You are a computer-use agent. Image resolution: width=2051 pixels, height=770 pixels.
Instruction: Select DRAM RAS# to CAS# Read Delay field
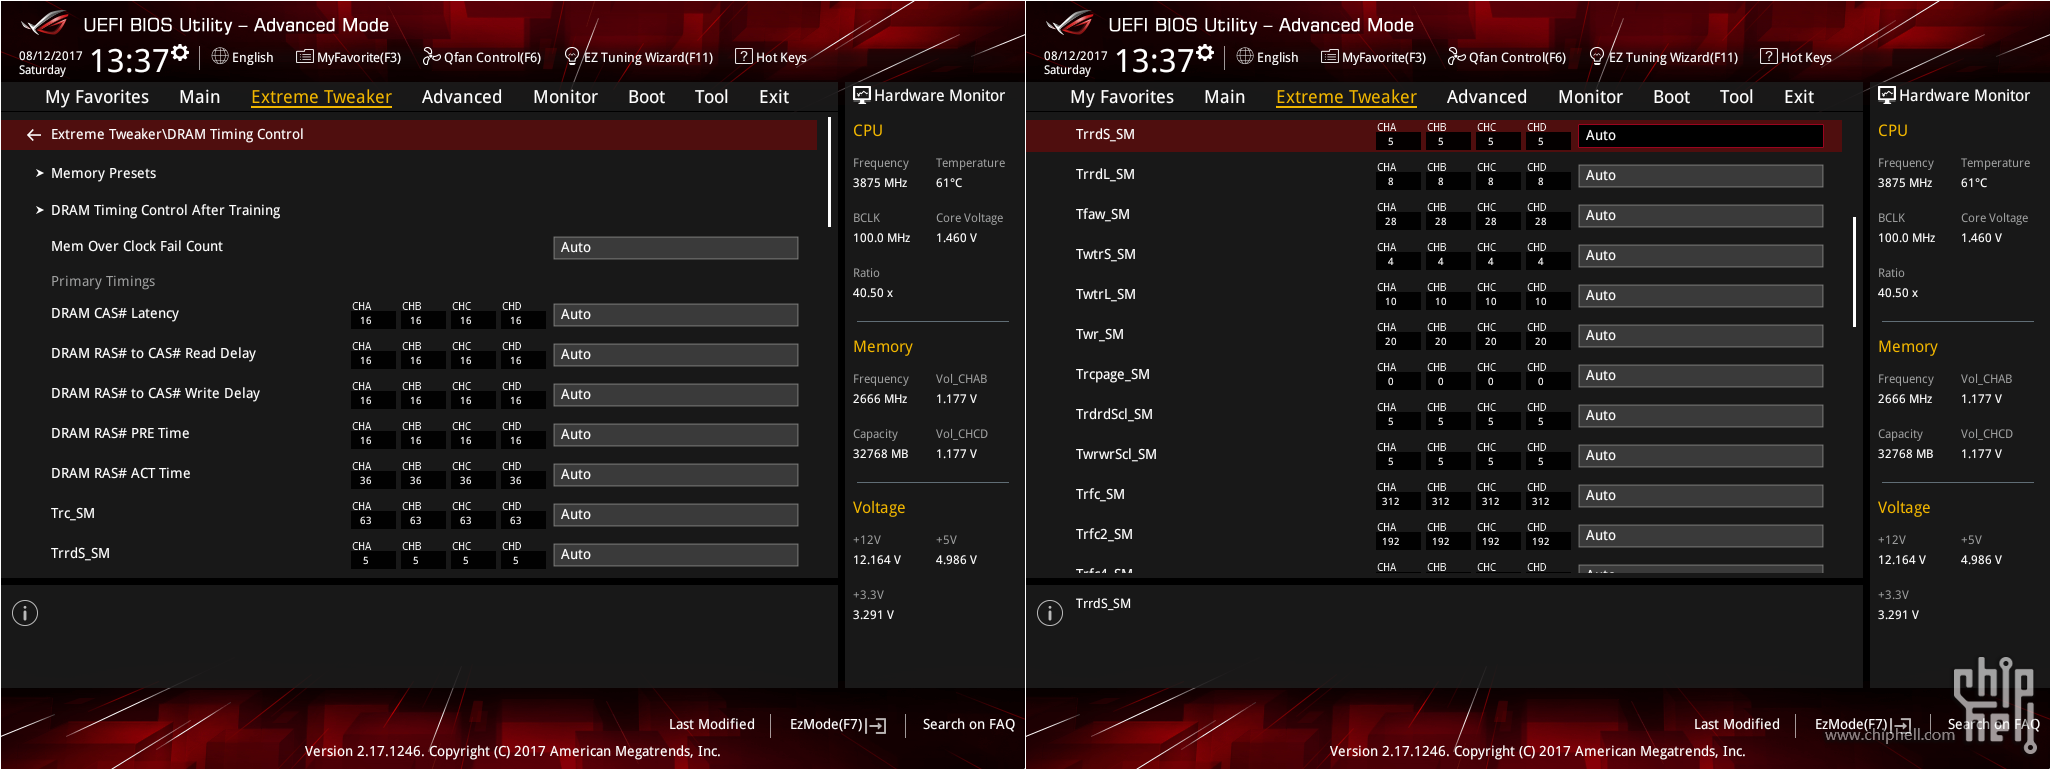pos(676,354)
